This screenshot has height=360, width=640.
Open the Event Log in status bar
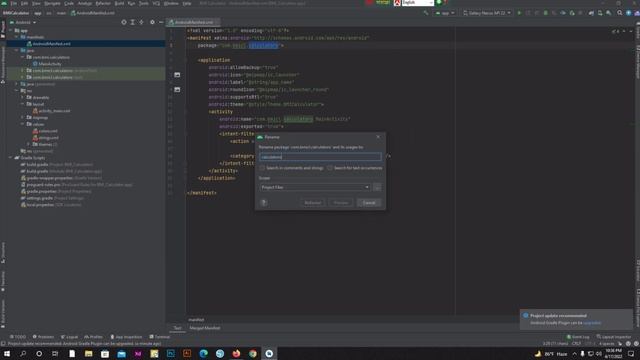pyautogui.click(x=578, y=337)
